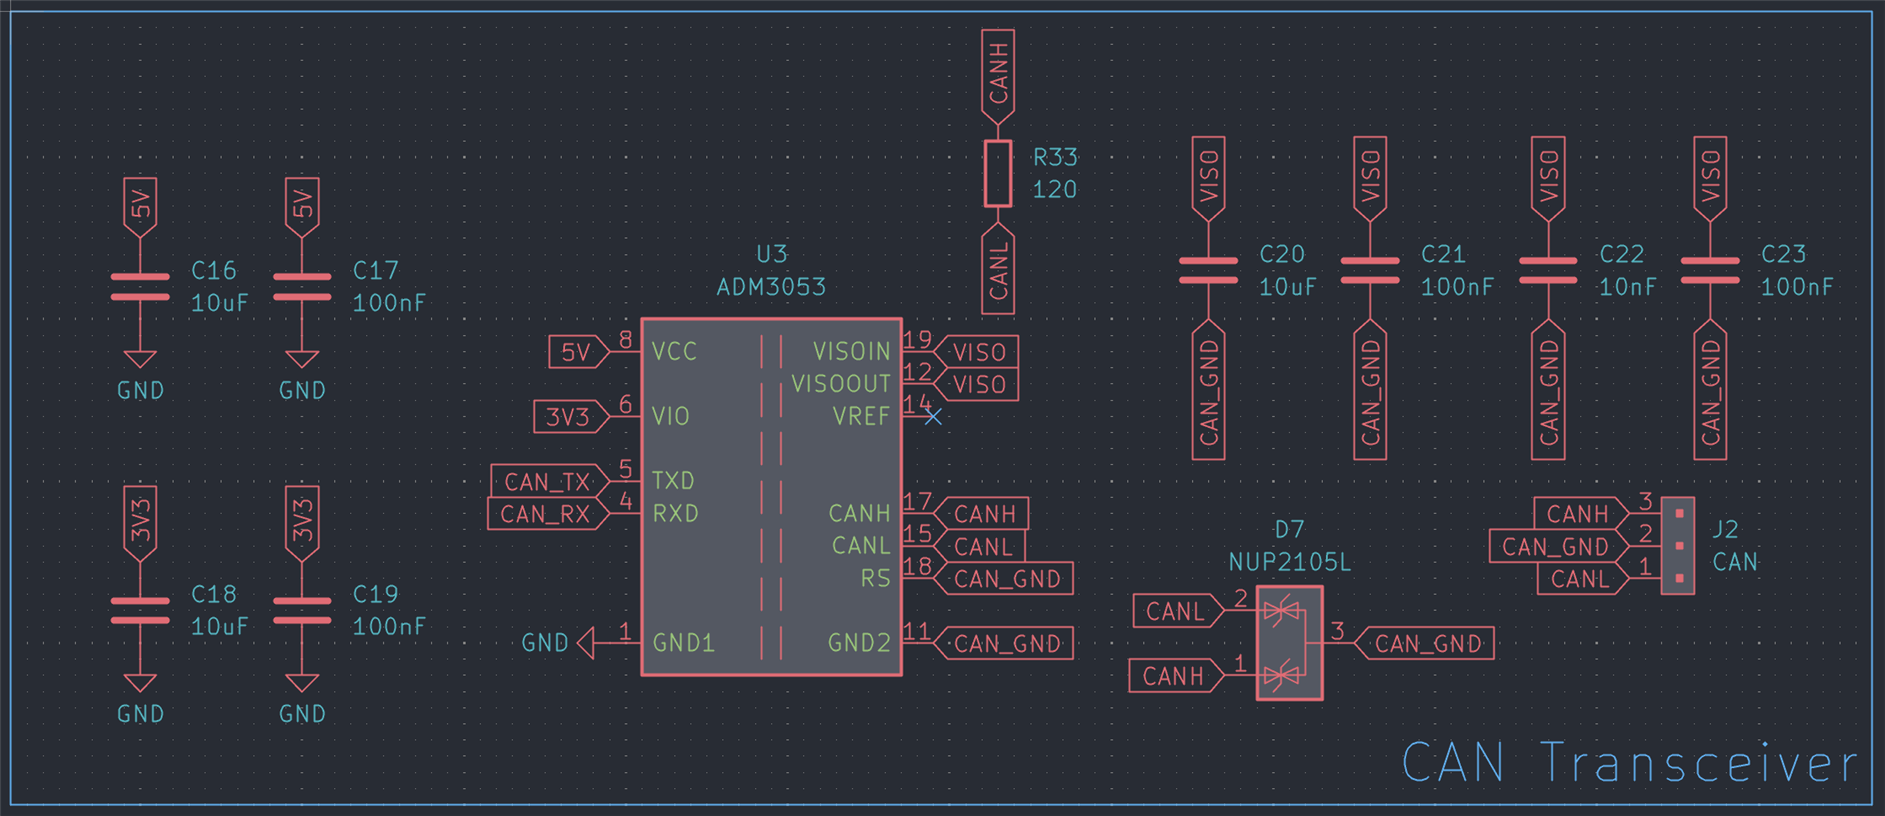Viewport: 1885px width, 816px height.
Task: Click the D7 NUP2105L diode symbol
Action: 1289,643
